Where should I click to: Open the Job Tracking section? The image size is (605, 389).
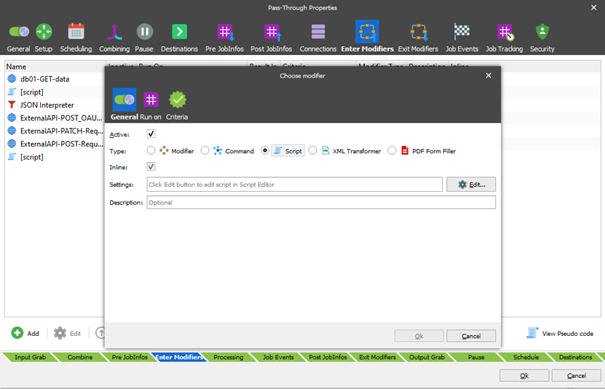point(504,37)
